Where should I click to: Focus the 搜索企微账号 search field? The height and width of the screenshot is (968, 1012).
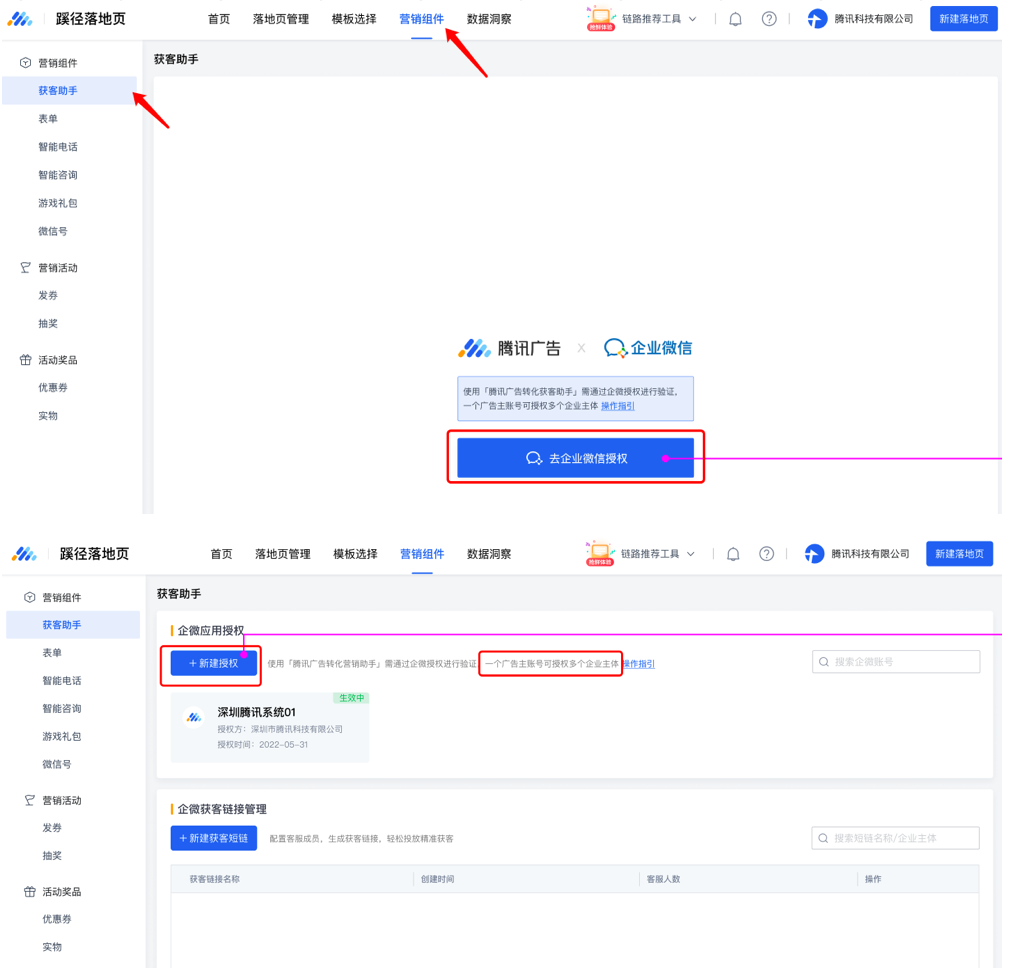coord(896,661)
